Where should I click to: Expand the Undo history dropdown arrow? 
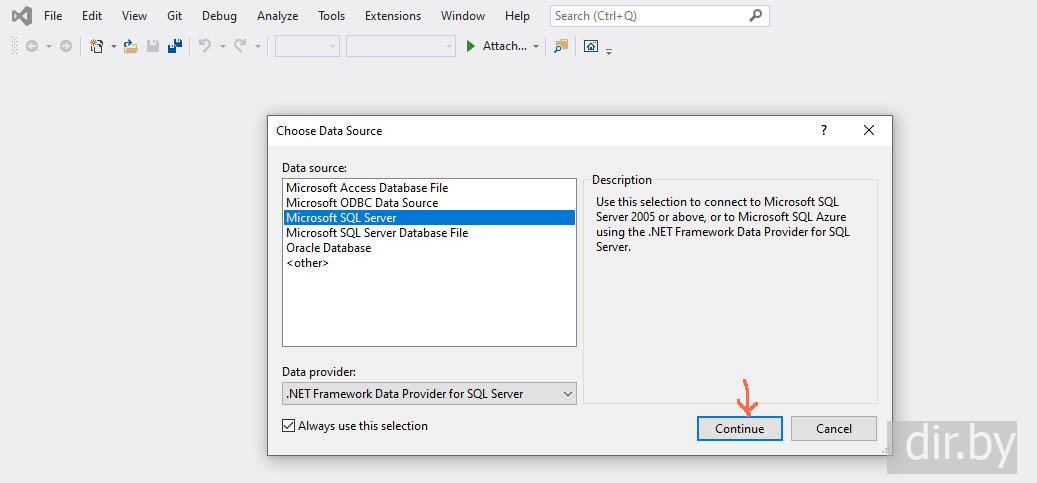[x=222, y=46]
